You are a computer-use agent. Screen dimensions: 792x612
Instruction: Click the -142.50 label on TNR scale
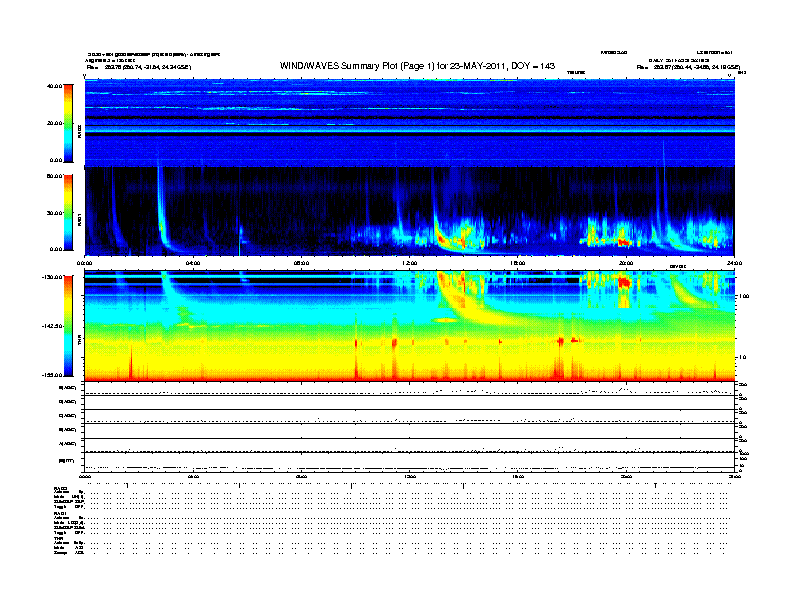coord(52,326)
